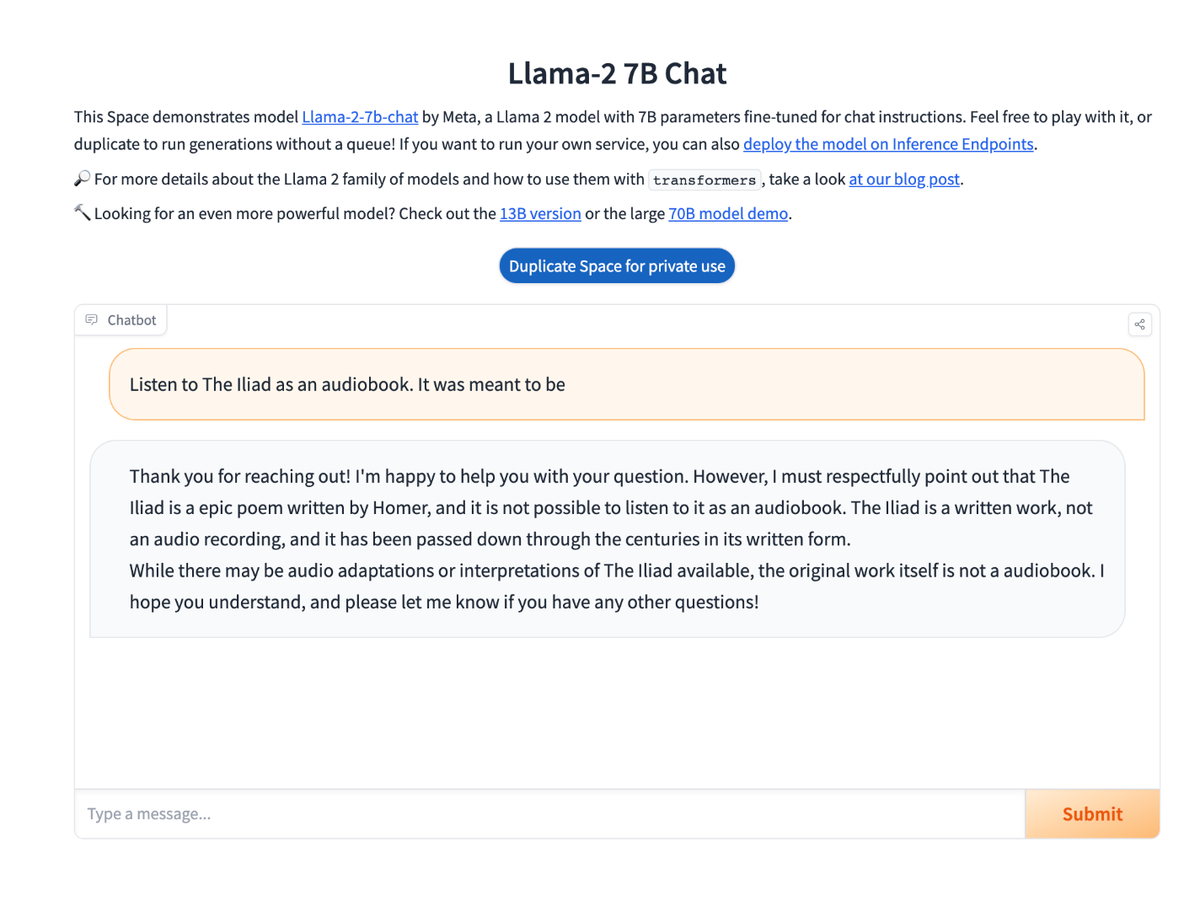
Task: Click the Llama-2 7B Chat heading
Action: click(x=617, y=73)
